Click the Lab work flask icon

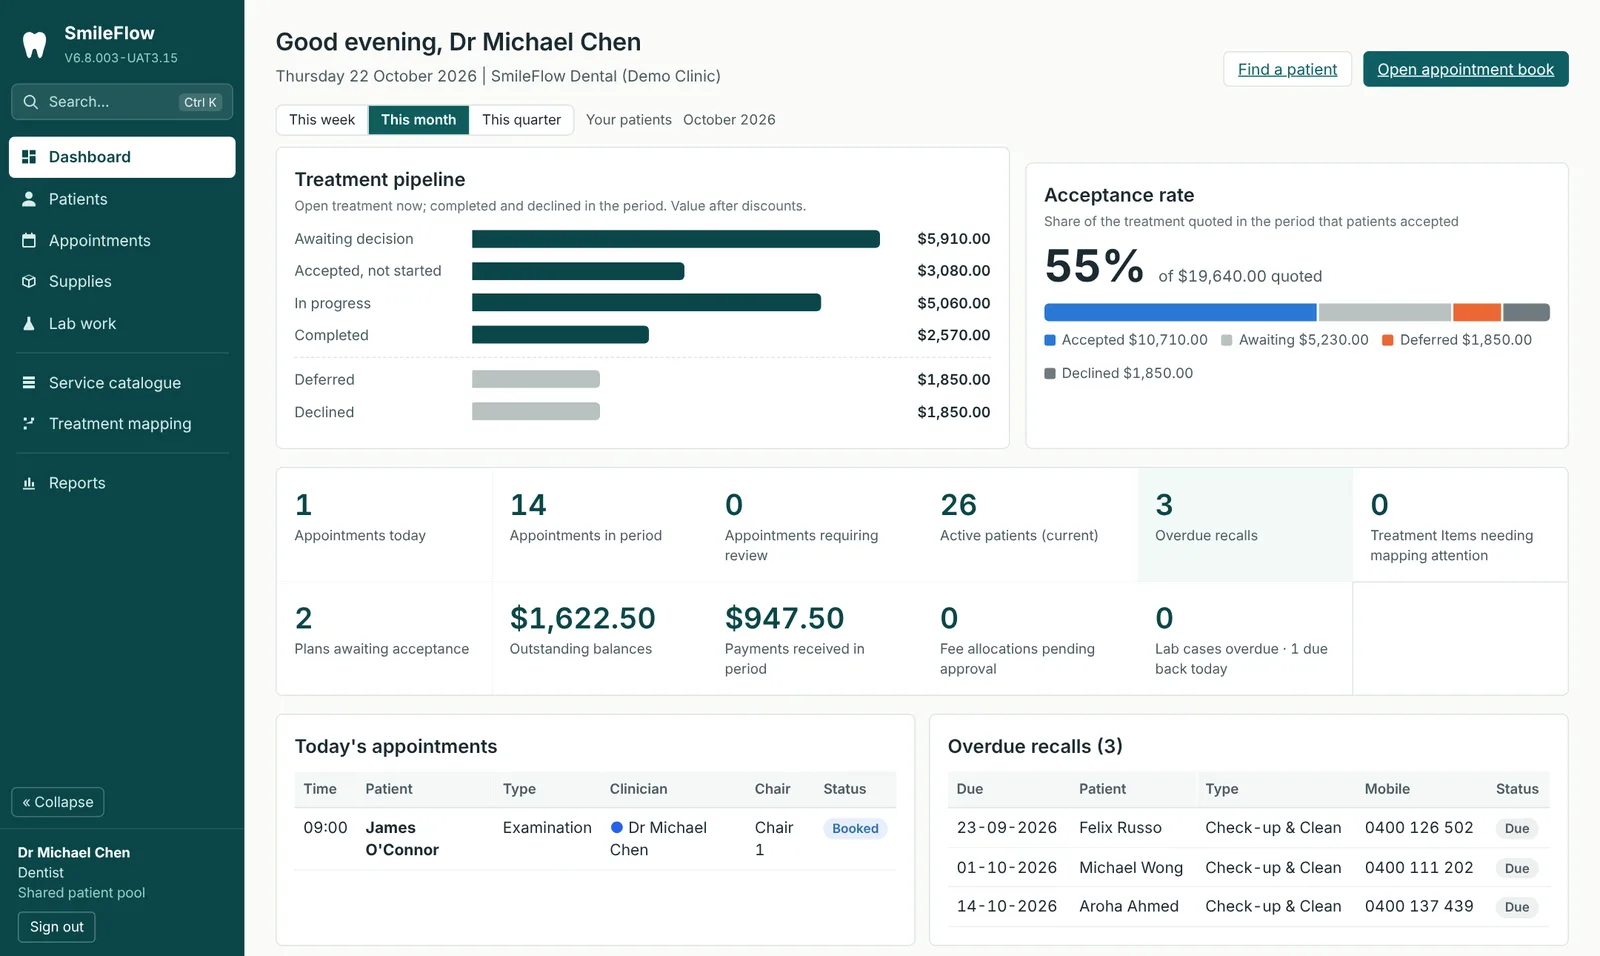coord(29,324)
